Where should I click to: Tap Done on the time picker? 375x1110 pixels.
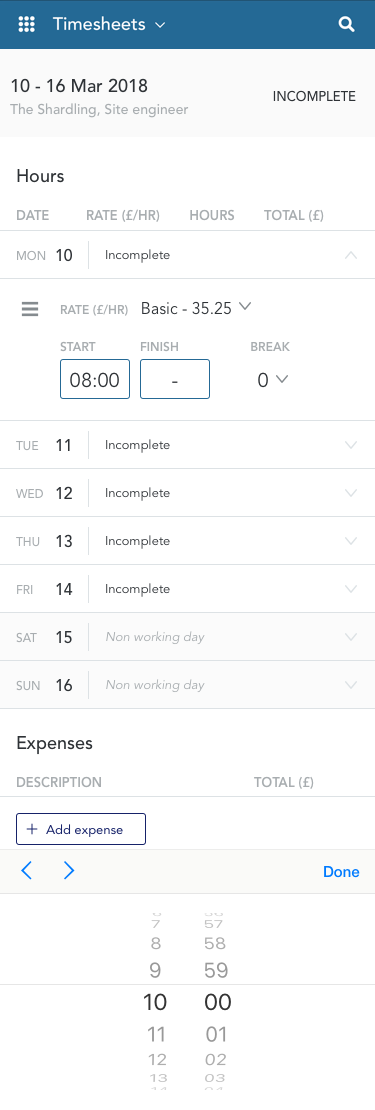point(341,871)
